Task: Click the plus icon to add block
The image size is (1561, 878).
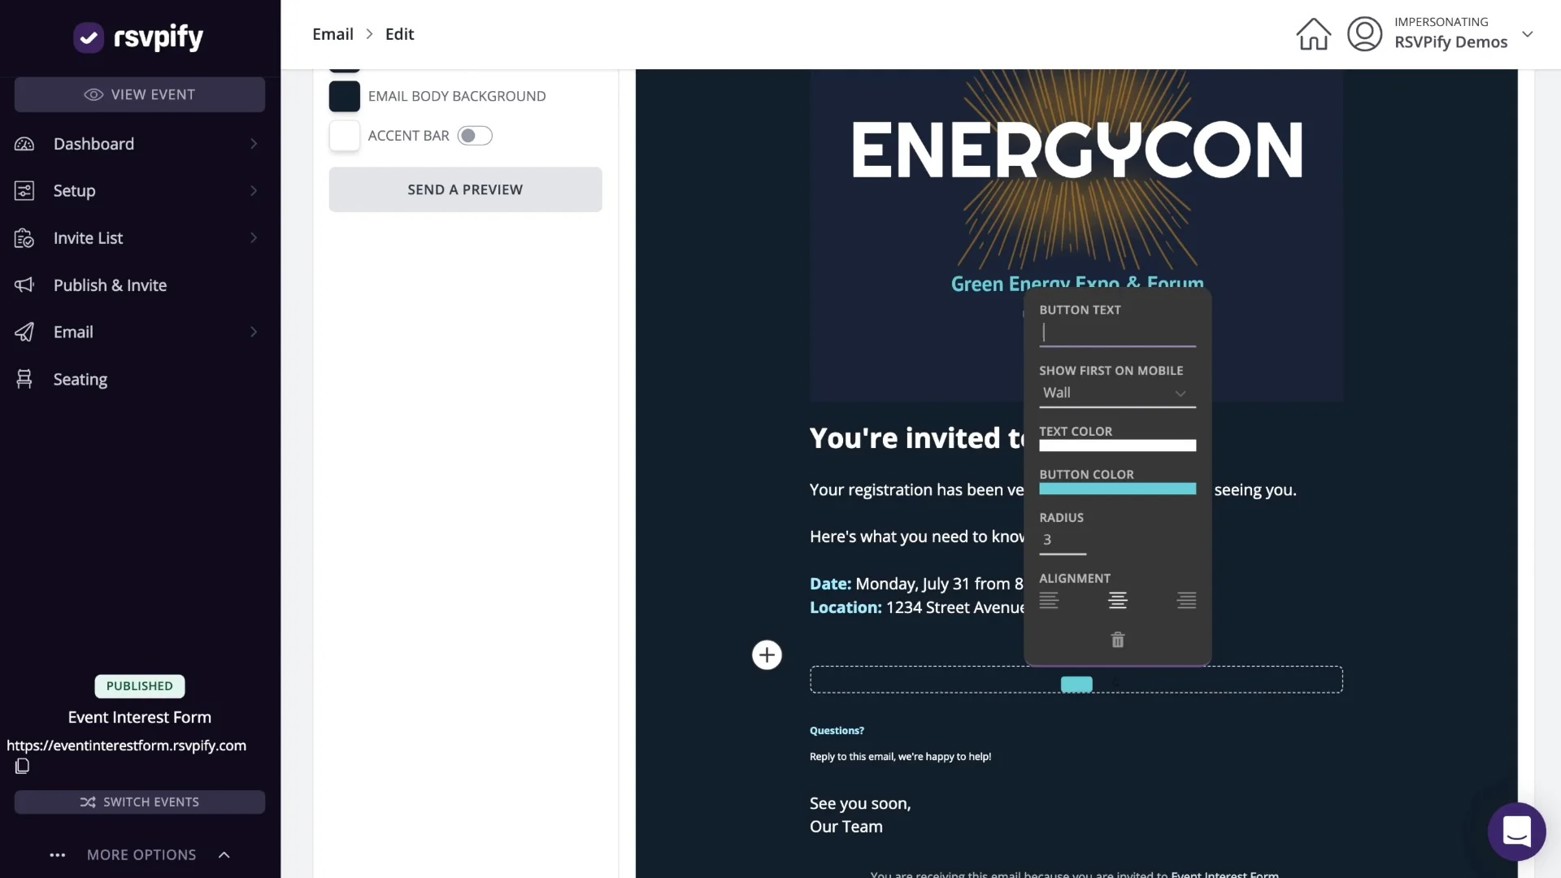Action: click(x=767, y=655)
